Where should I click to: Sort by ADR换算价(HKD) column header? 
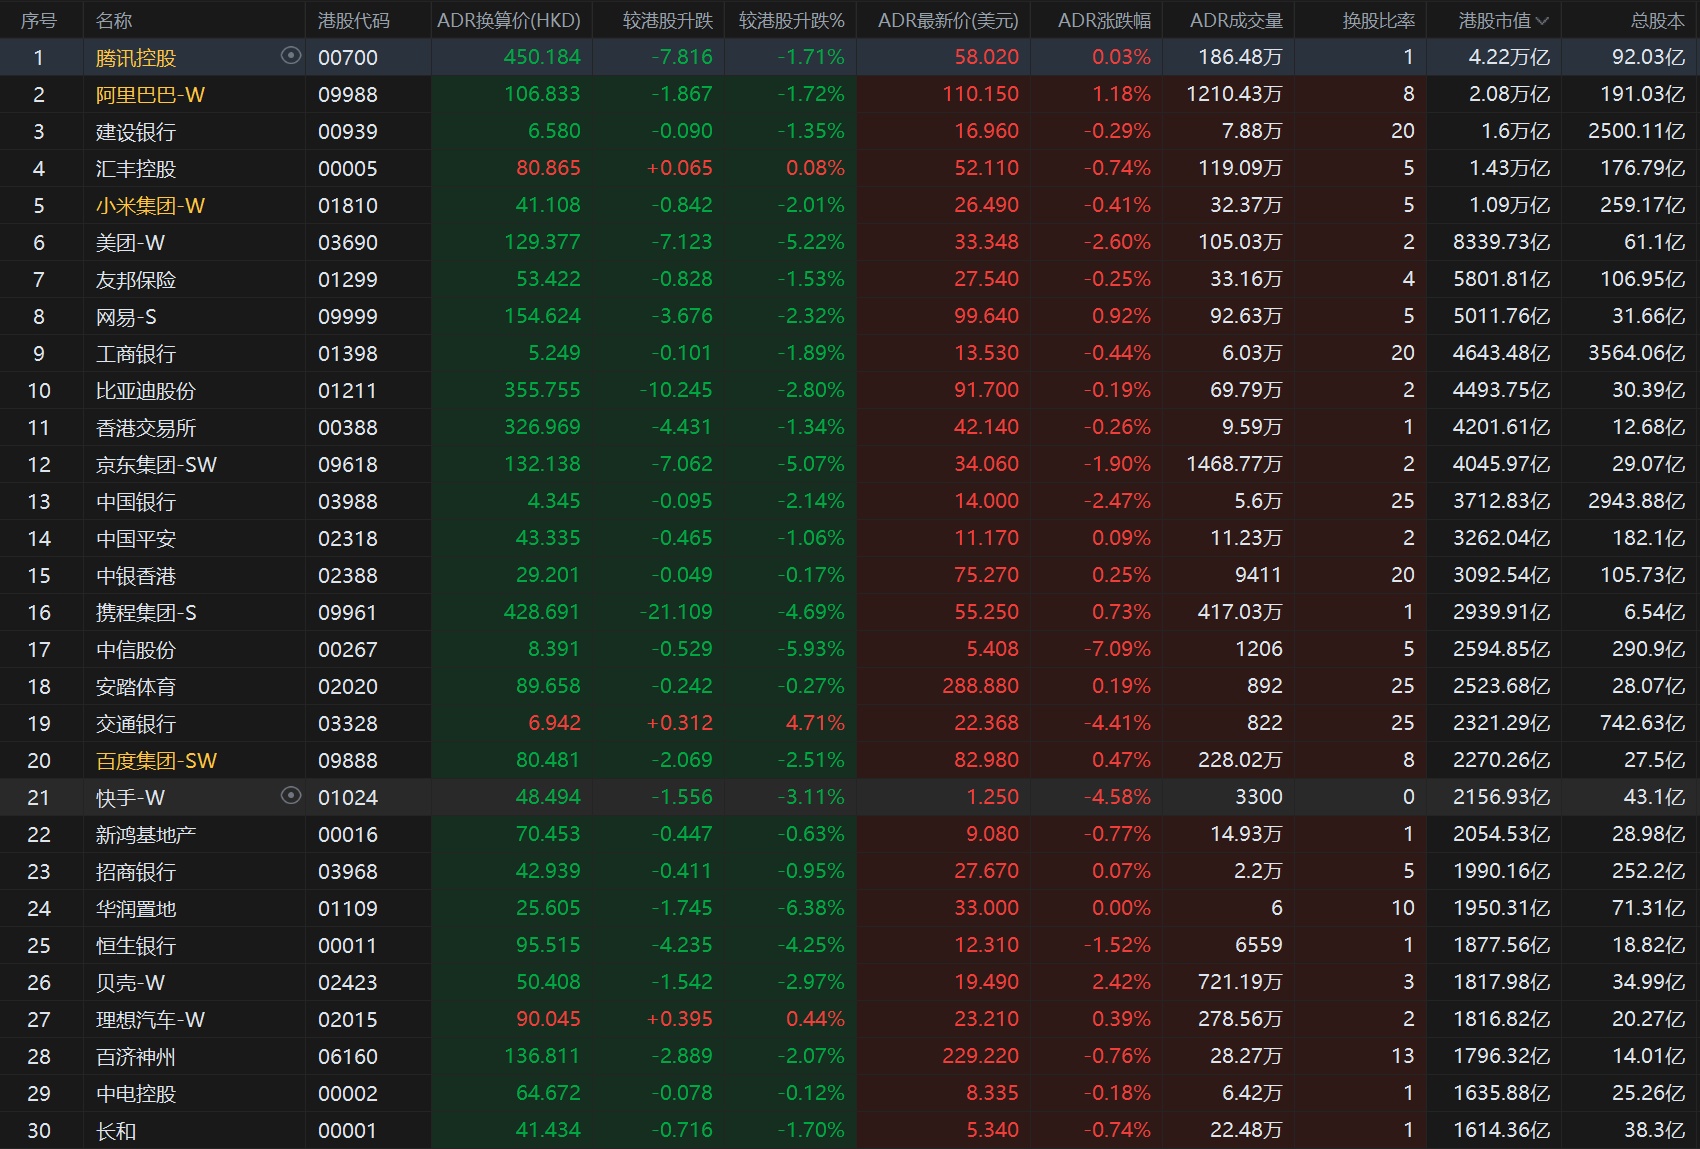click(508, 21)
